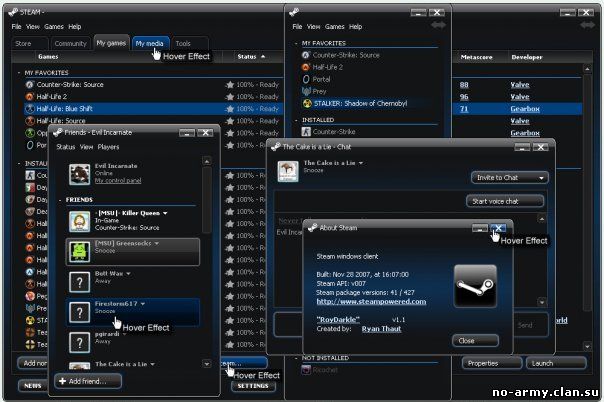Open Games menu in main Steam window
Viewport: 604px width, 402px height.
(54, 27)
